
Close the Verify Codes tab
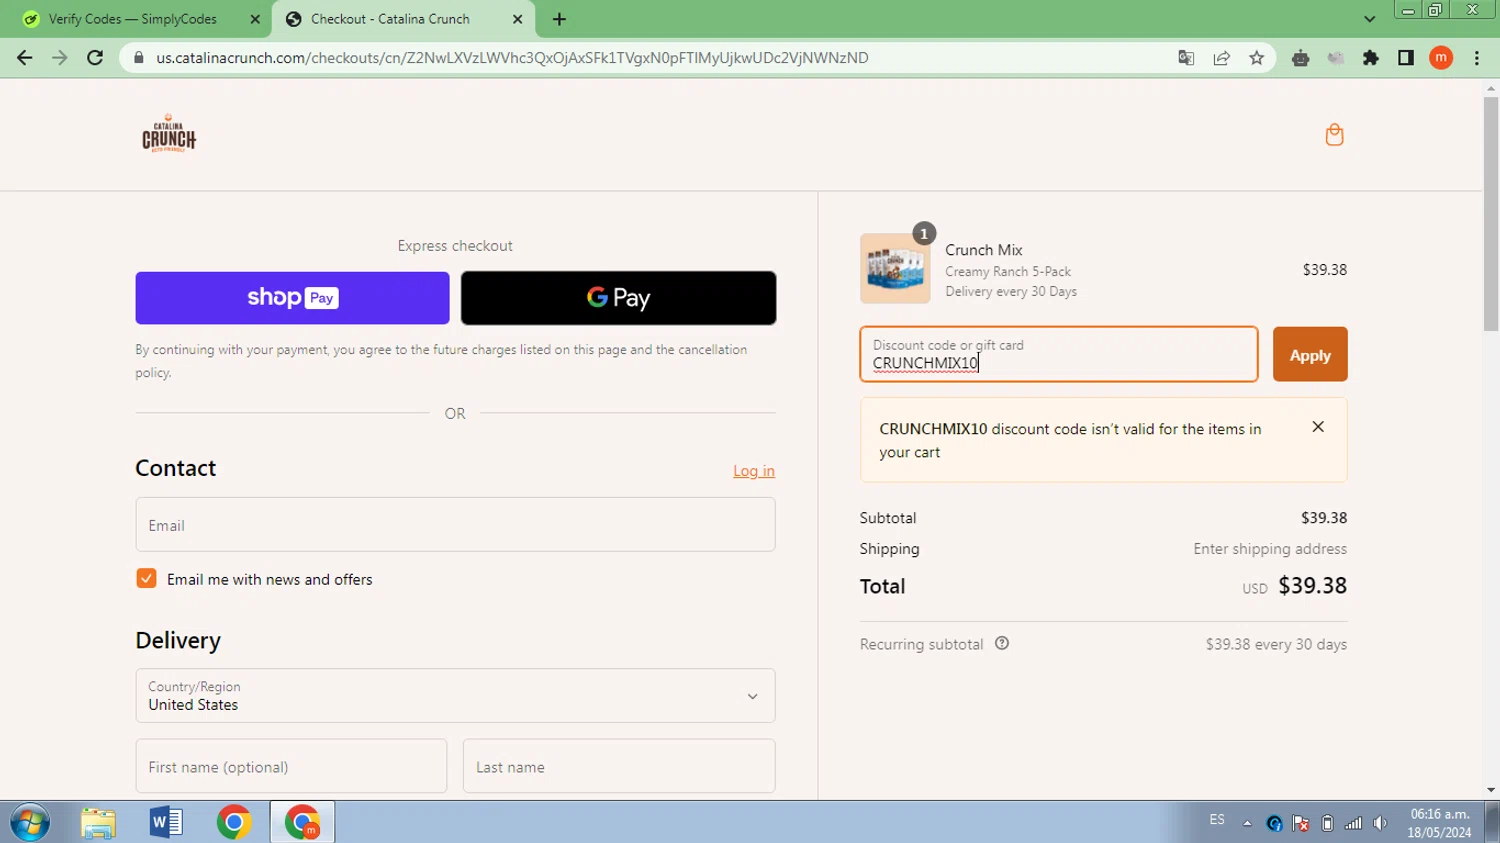[255, 19]
